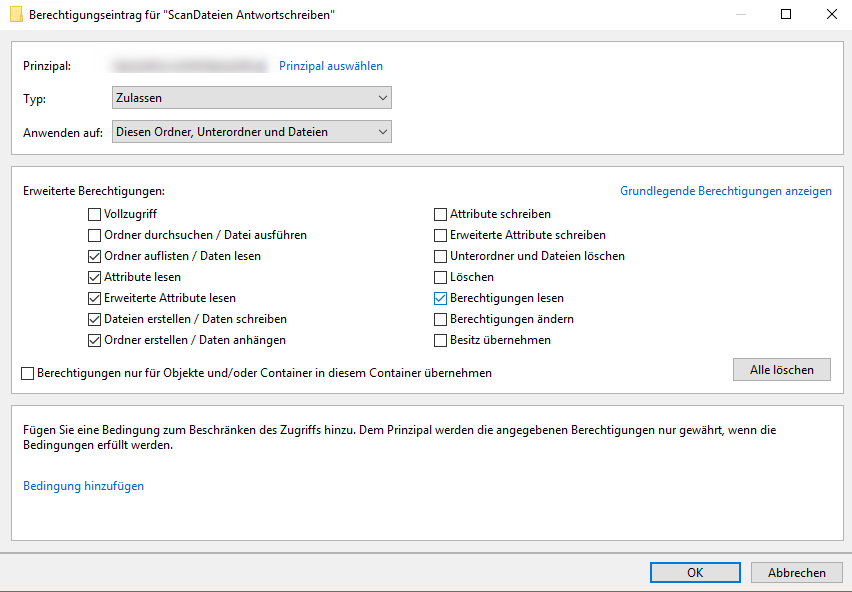Screen dimensions: 852x592
Task: Click the Erweiterte Berechtigungen heading
Action: (94, 191)
